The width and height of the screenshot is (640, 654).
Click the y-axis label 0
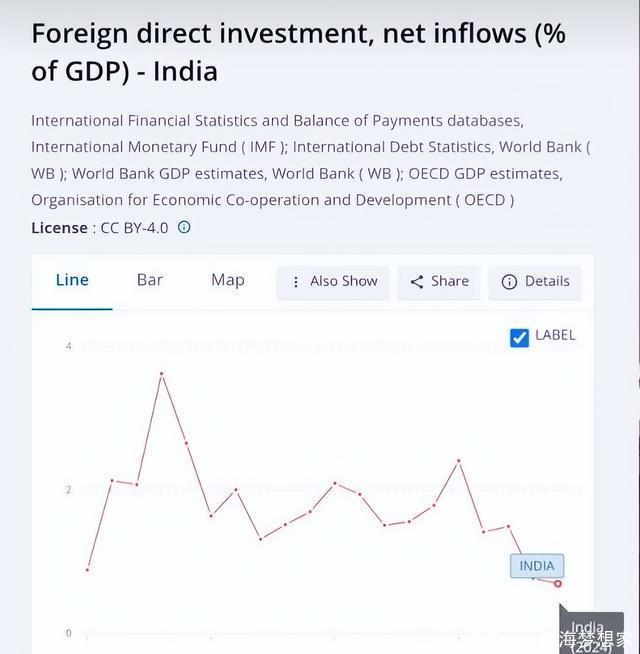coord(68,633)
